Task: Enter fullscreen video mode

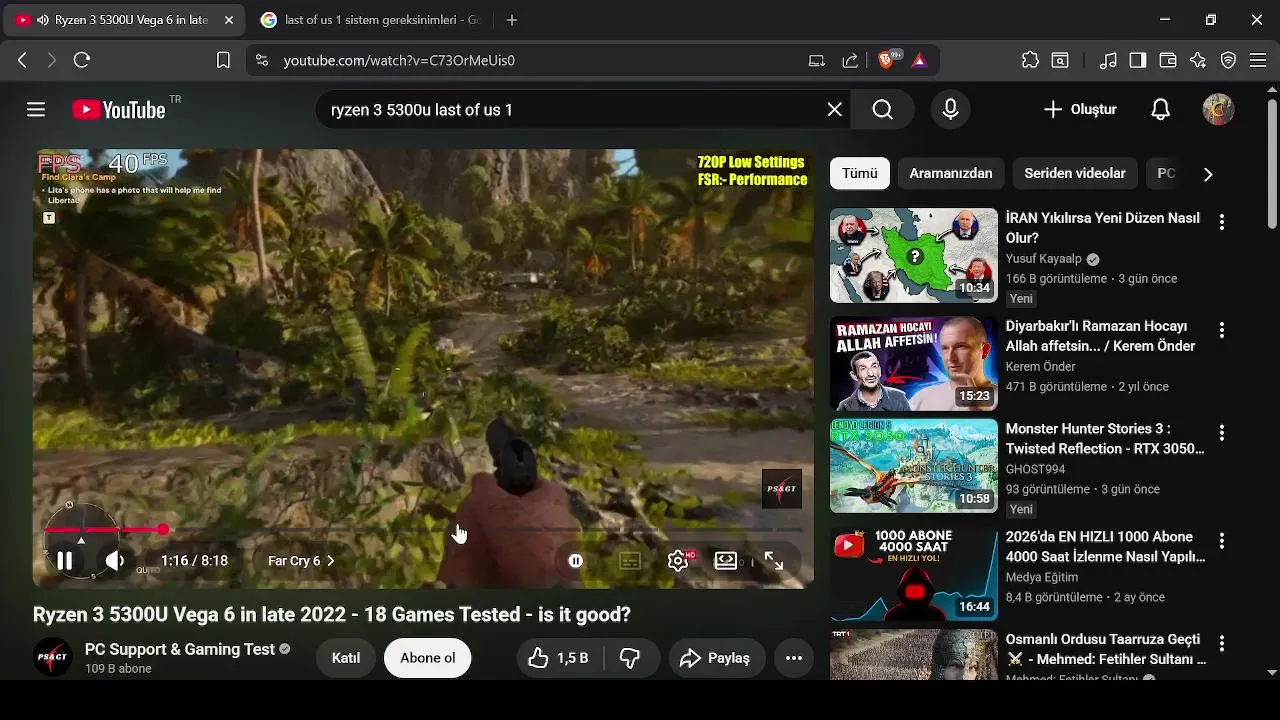Action: (x=774, y=561)
